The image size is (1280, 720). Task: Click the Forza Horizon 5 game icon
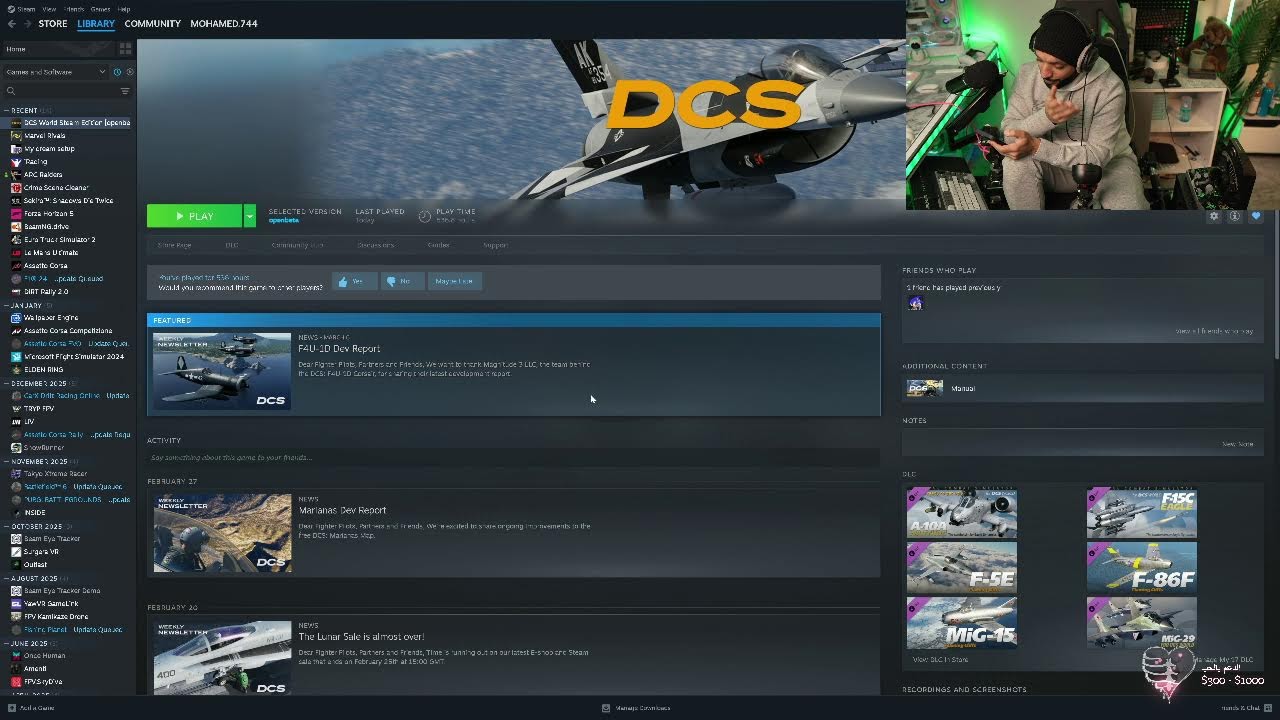[16, 214]
